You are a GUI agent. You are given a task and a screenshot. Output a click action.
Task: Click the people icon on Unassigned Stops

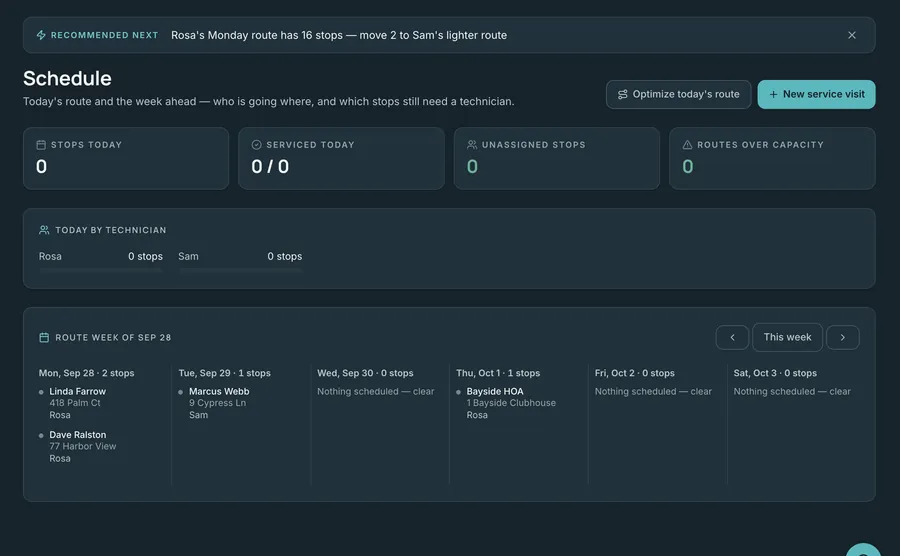click(x=472, y=145)
